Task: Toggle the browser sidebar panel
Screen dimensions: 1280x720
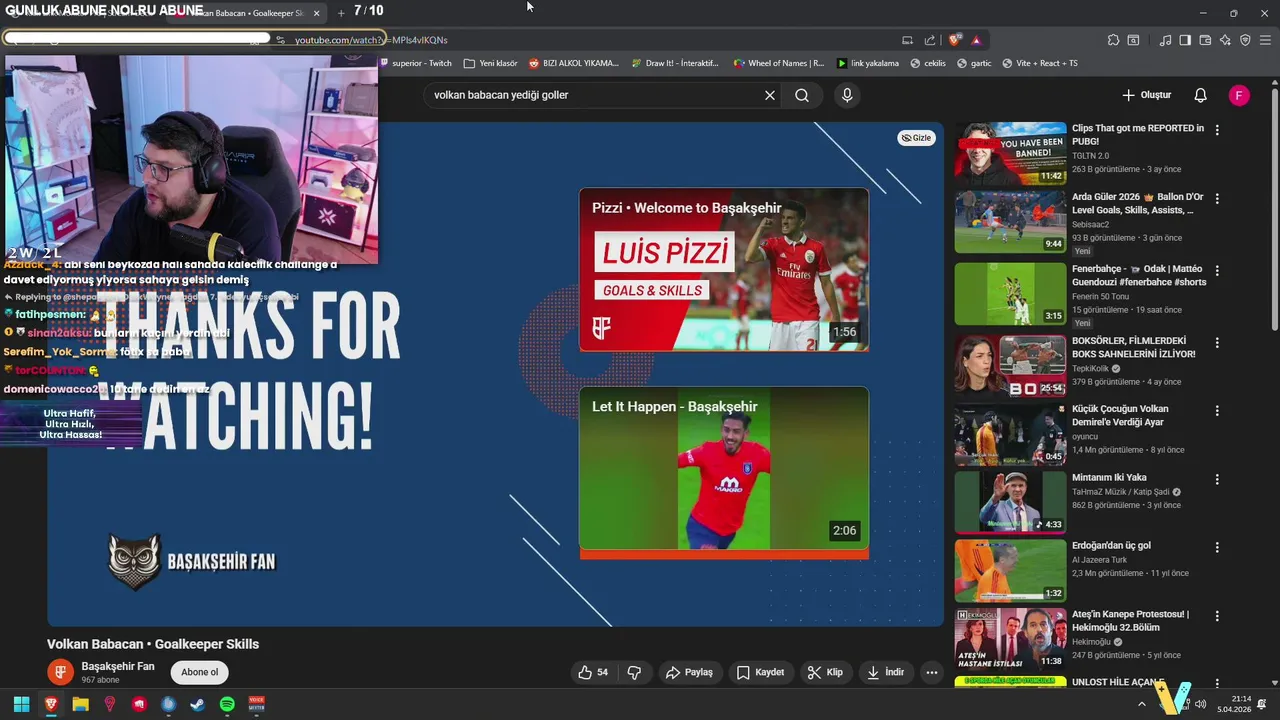Action: point(1185,40)
